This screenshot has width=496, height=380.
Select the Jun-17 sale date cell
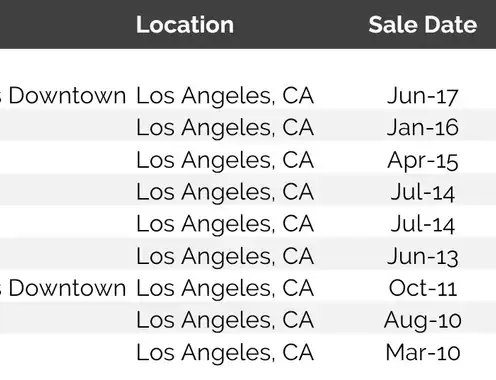tap(423, 96)
